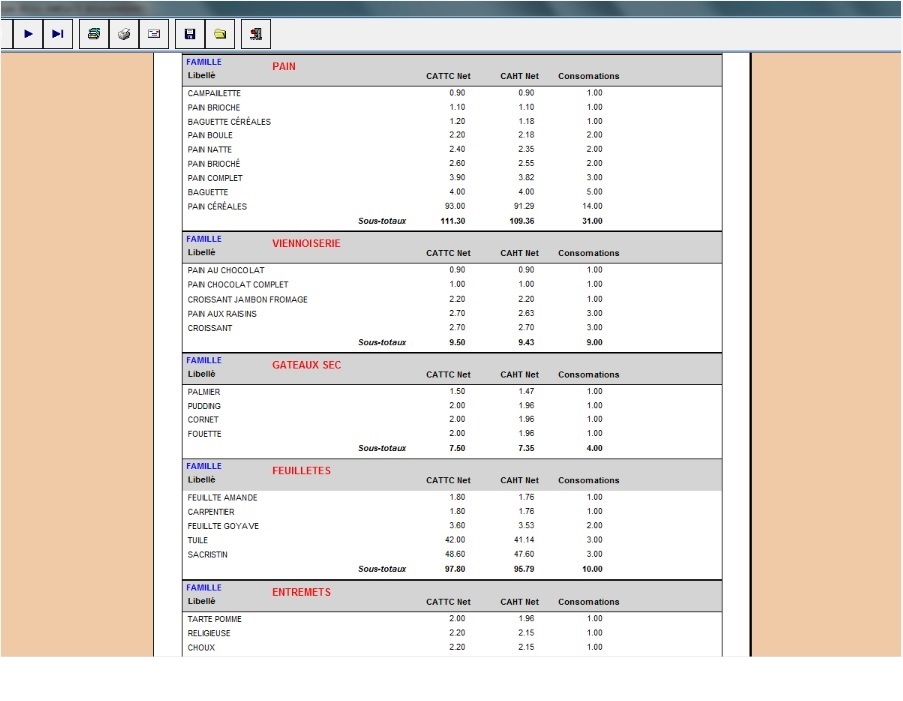Image resolution: width=903 pixels, height=701 pixels.
Task: Click the CAMPAILETTE row label
Action: 214,93
